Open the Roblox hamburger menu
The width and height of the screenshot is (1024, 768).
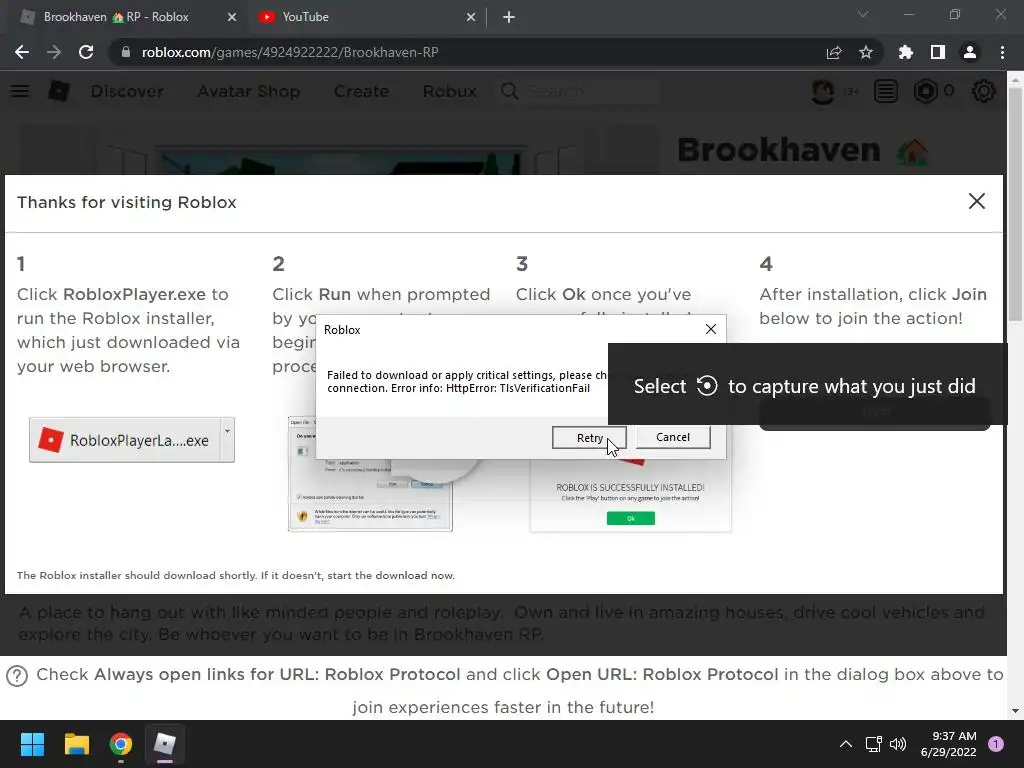click(x=20, y=91)
